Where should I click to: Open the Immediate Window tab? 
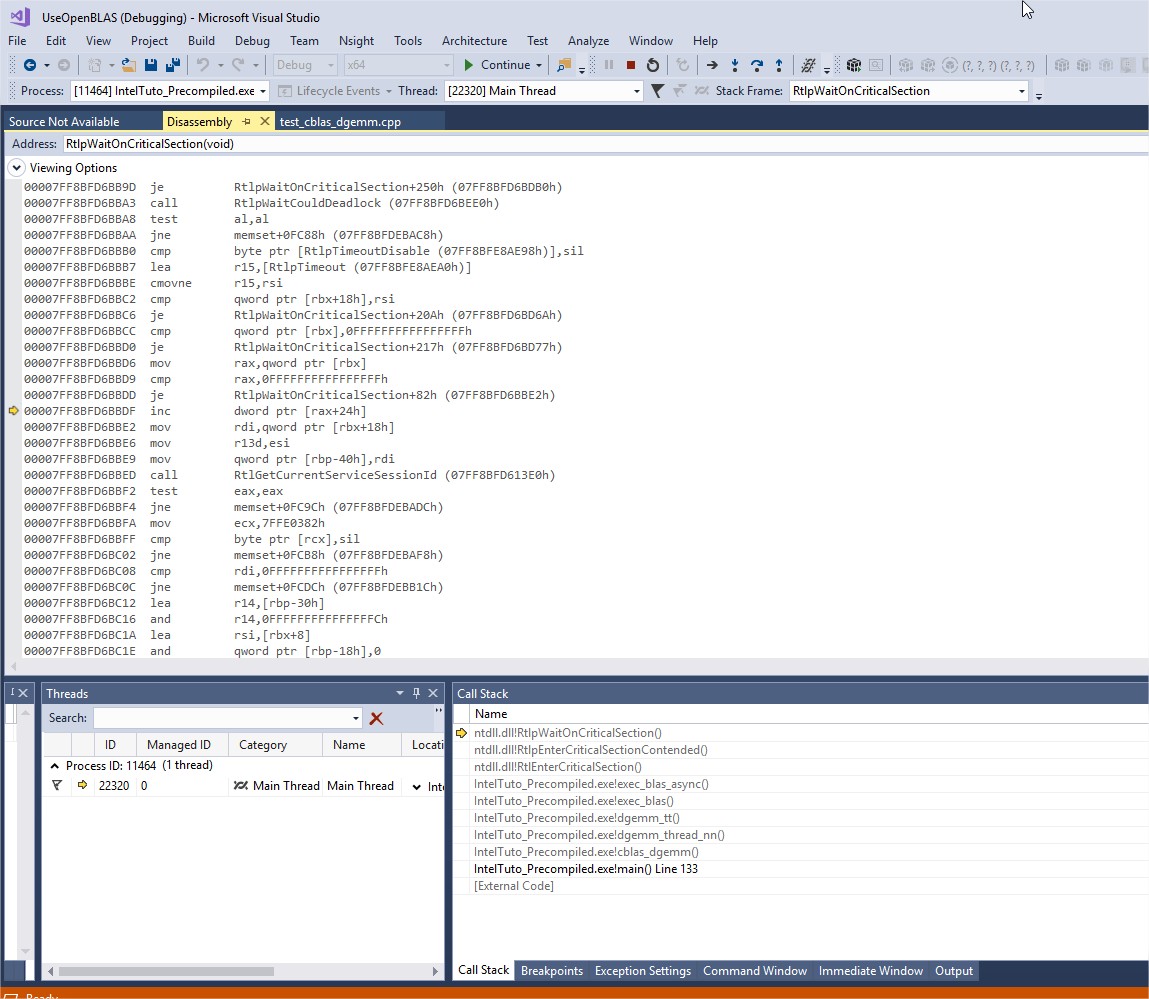point(871,971)
